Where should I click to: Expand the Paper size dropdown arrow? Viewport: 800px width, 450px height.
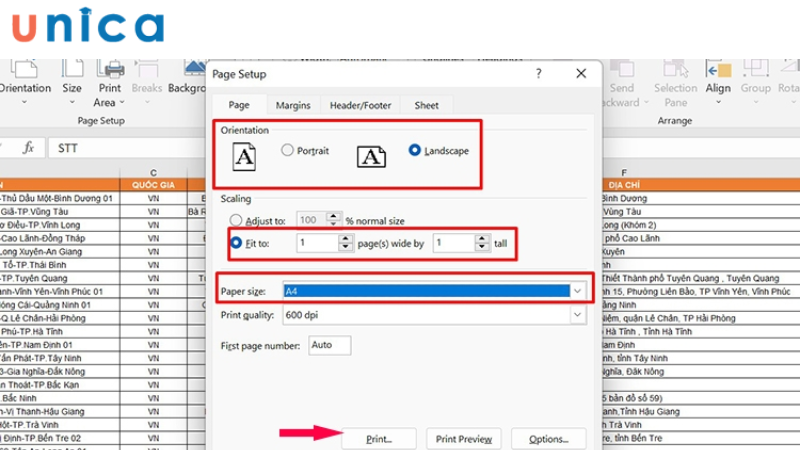point(577,291)
